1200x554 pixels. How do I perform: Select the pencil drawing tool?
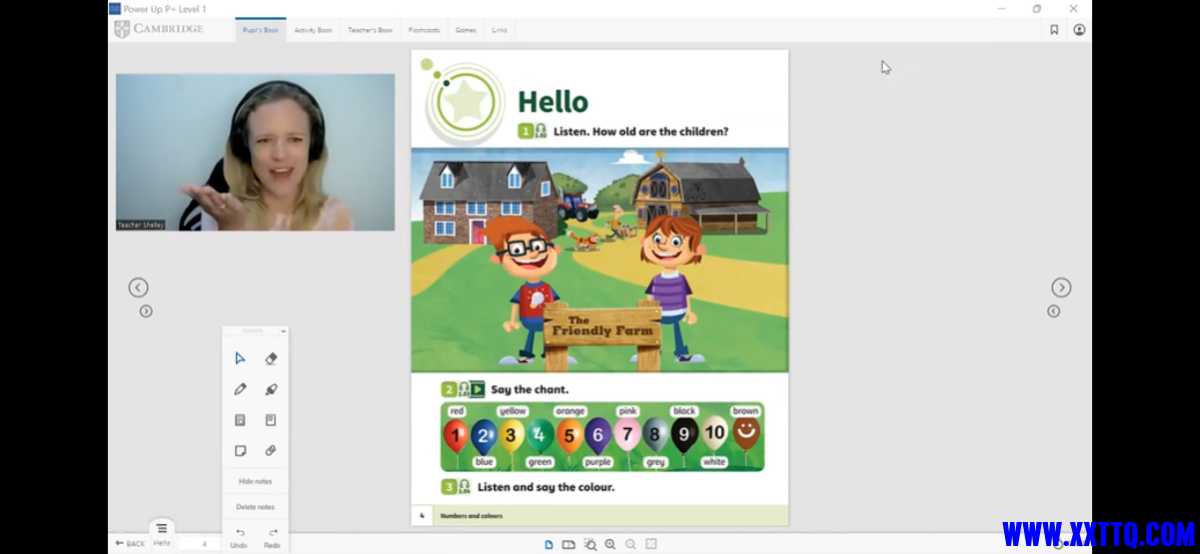pos(240,389)
